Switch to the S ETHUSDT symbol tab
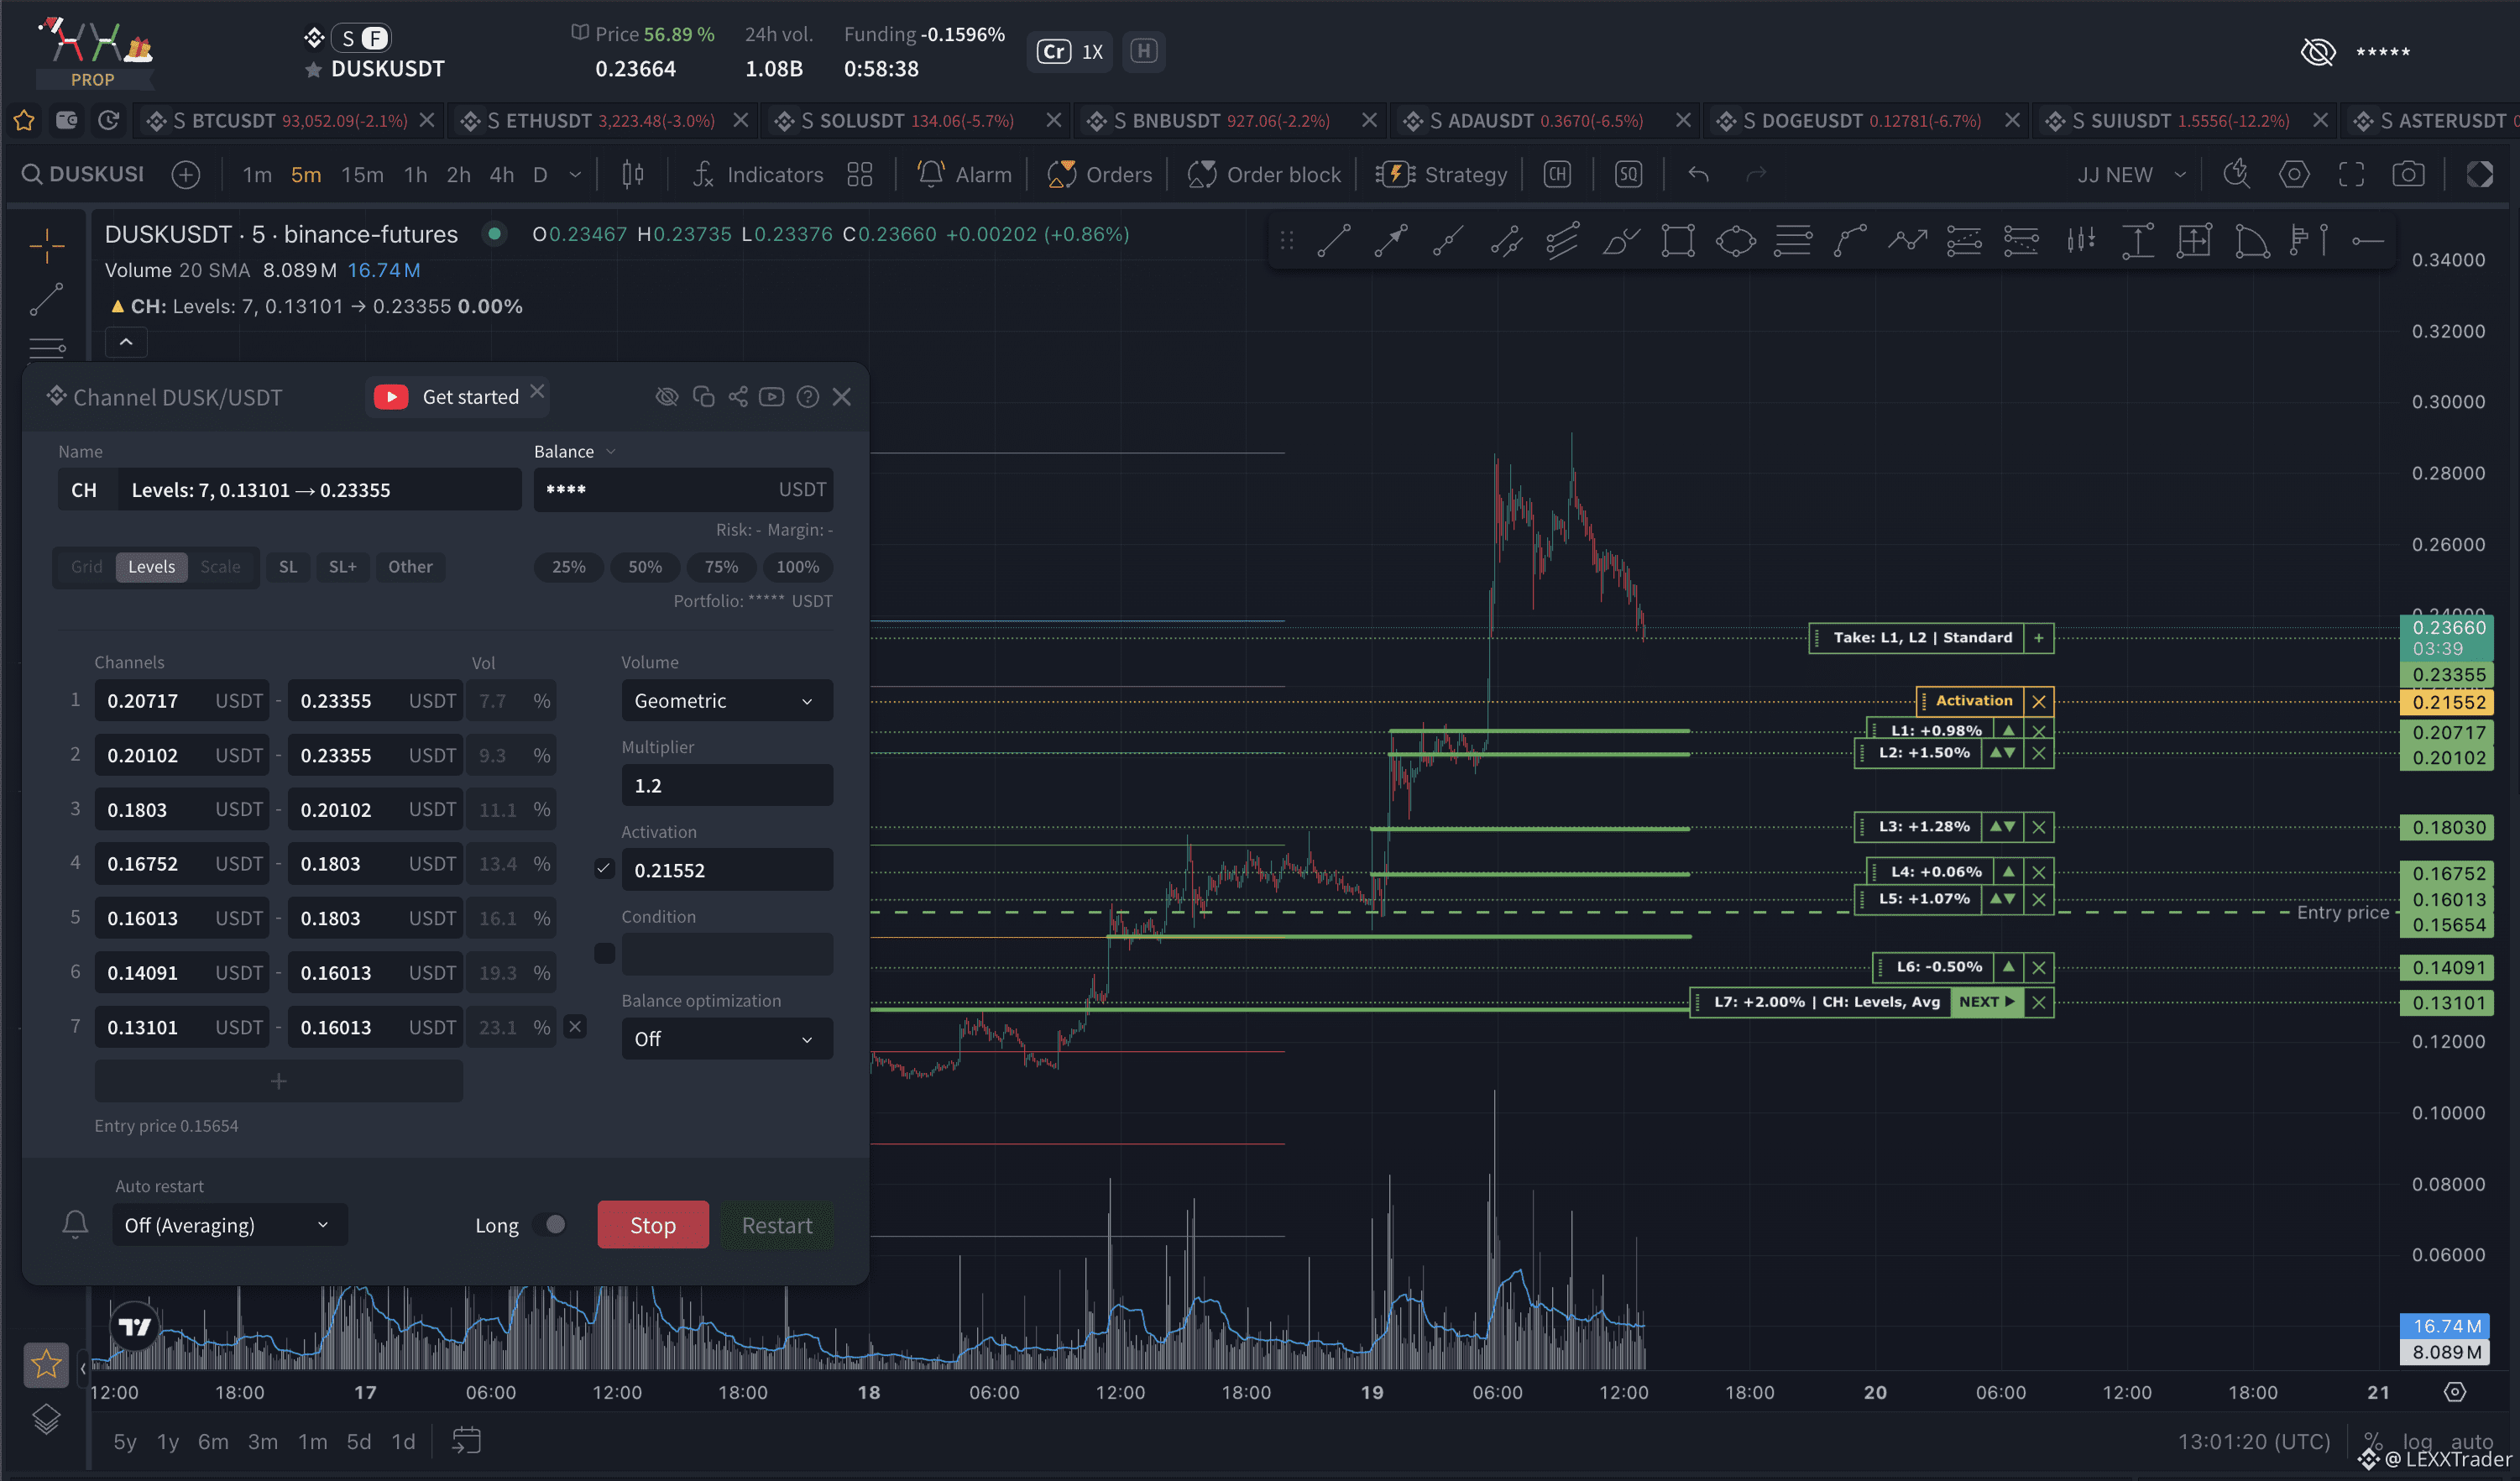Image resolution: width=2520 pixels, height=1481 pixels. pos(601,121)
